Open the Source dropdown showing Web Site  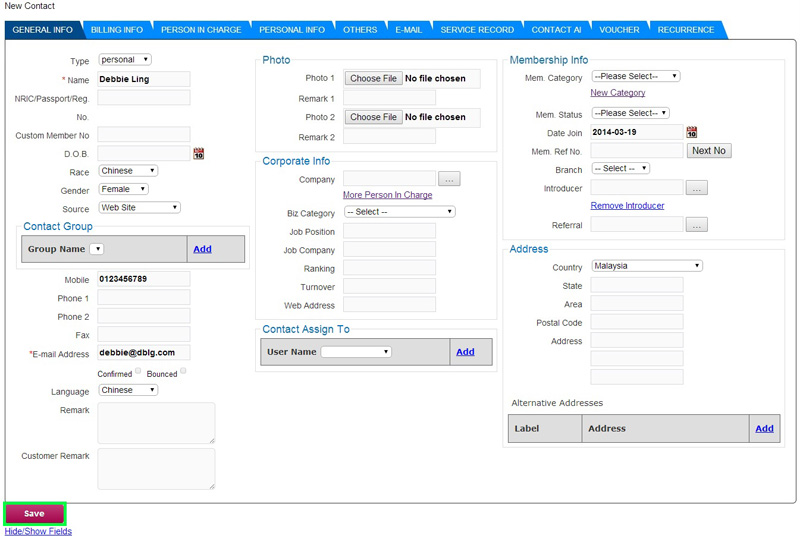point(139,208)
